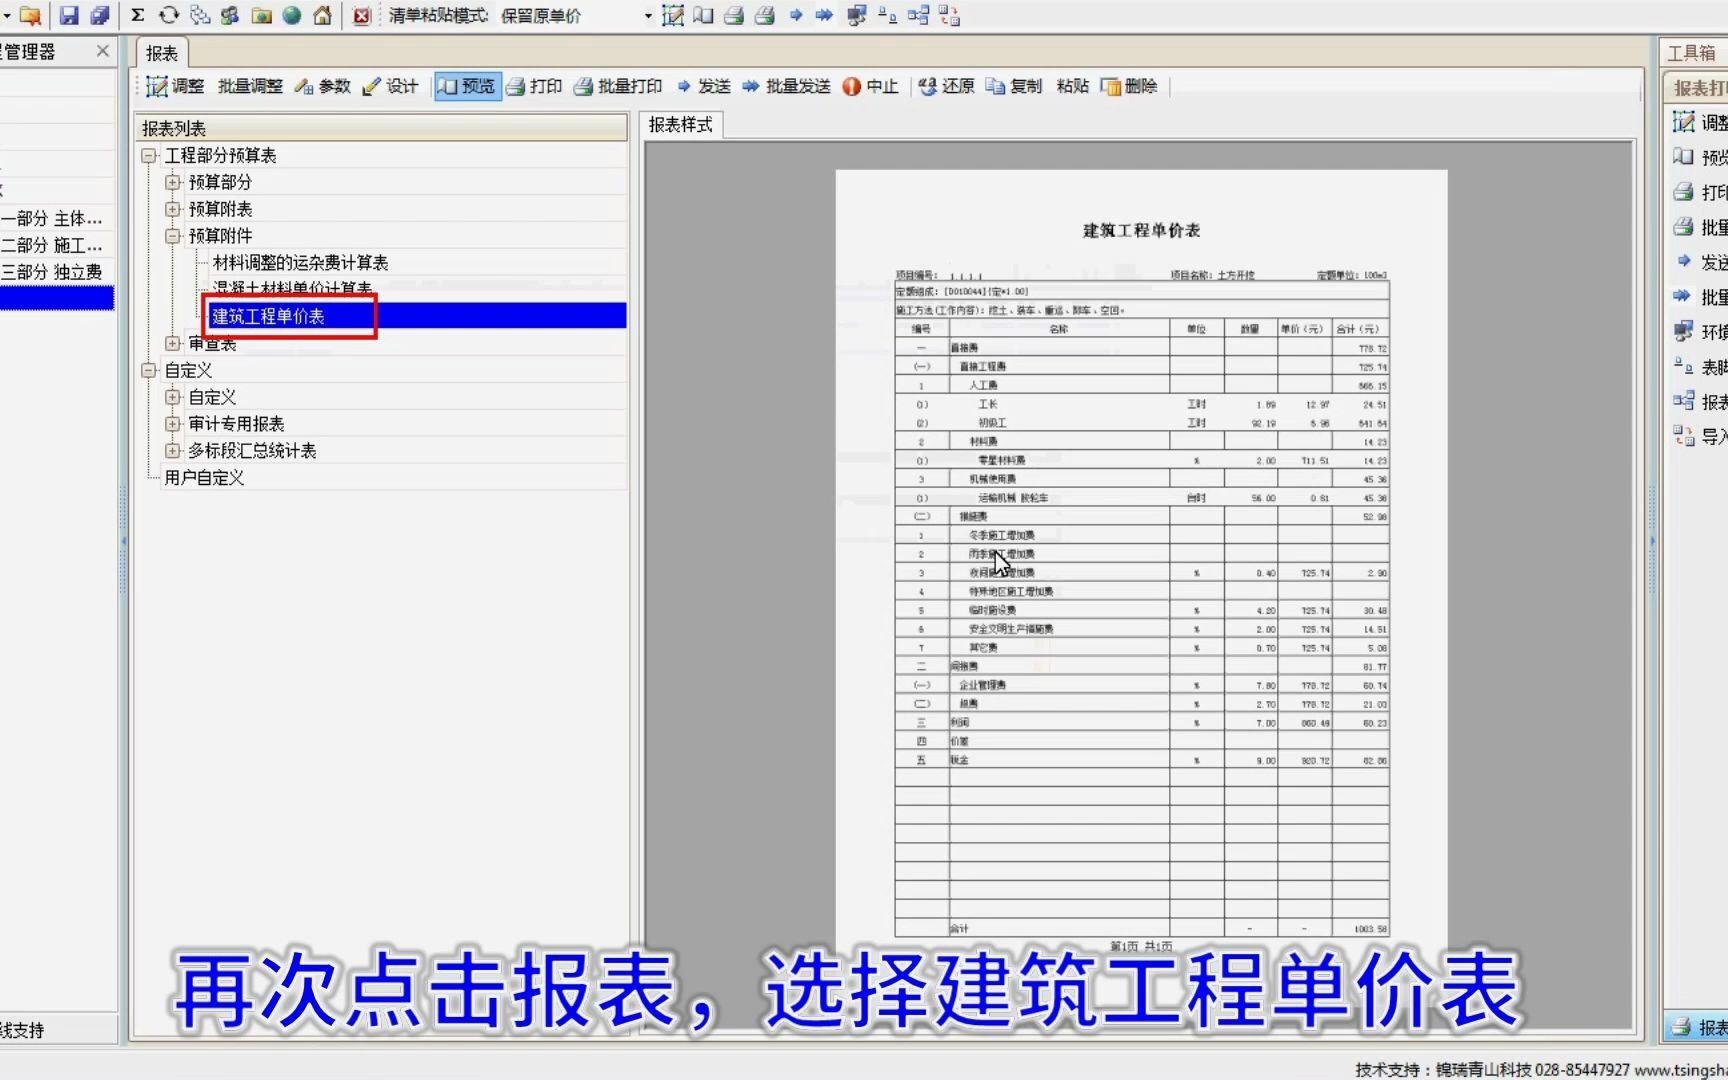This screenshot has height=1080, width=1728.
Task: Close the 管理器 panel
Action: click(x=103, y=51)
